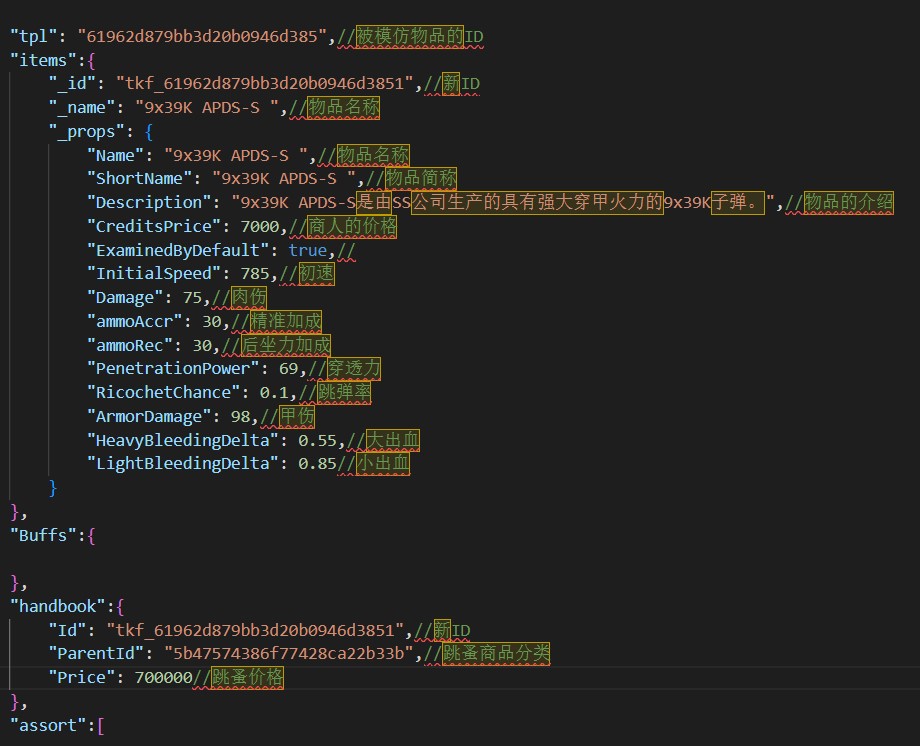920x746 pixels.
Task: Click the "items" key
Action: click(43, 60)
